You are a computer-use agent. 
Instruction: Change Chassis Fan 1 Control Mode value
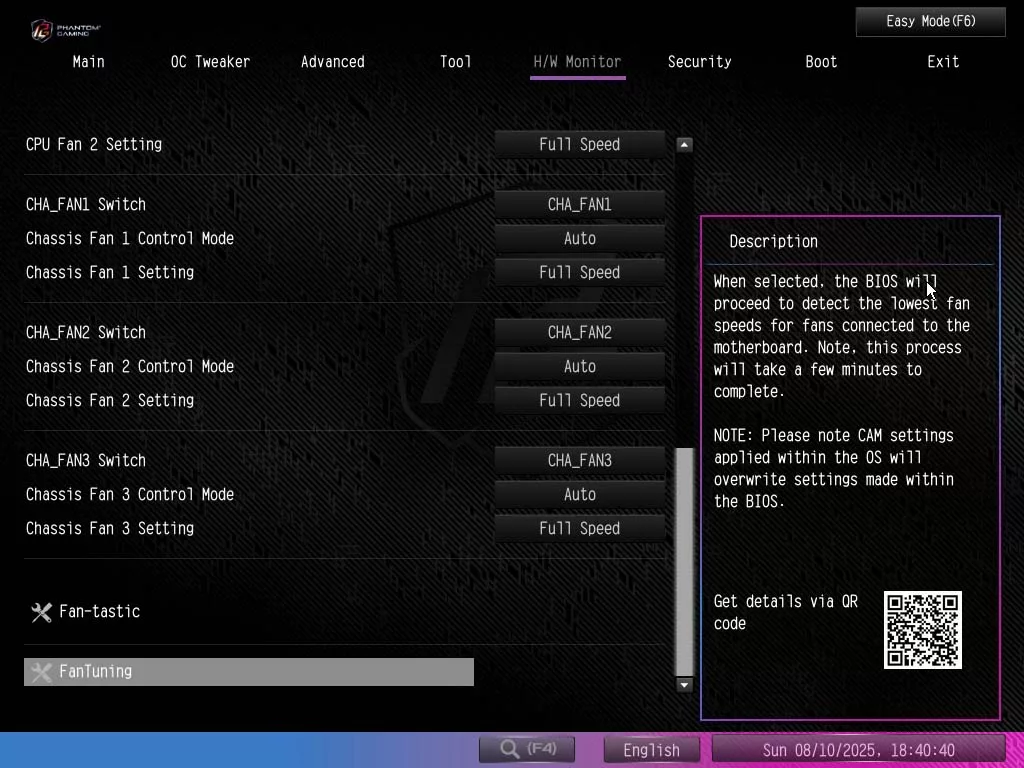[x=579, y=238]
